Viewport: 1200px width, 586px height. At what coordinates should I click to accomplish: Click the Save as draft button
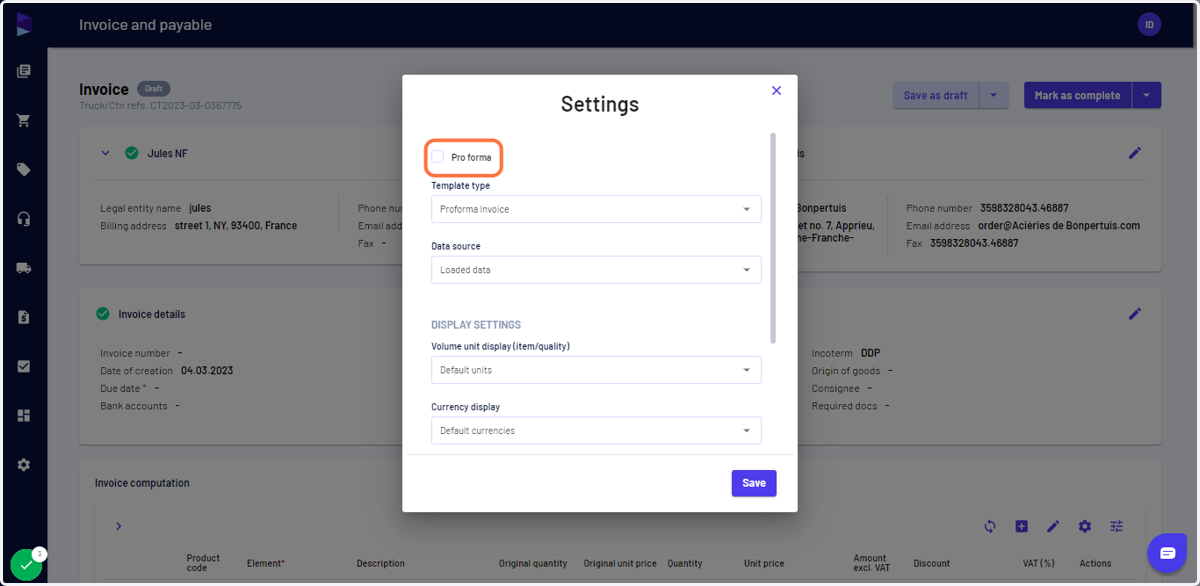tap(935, 96)
